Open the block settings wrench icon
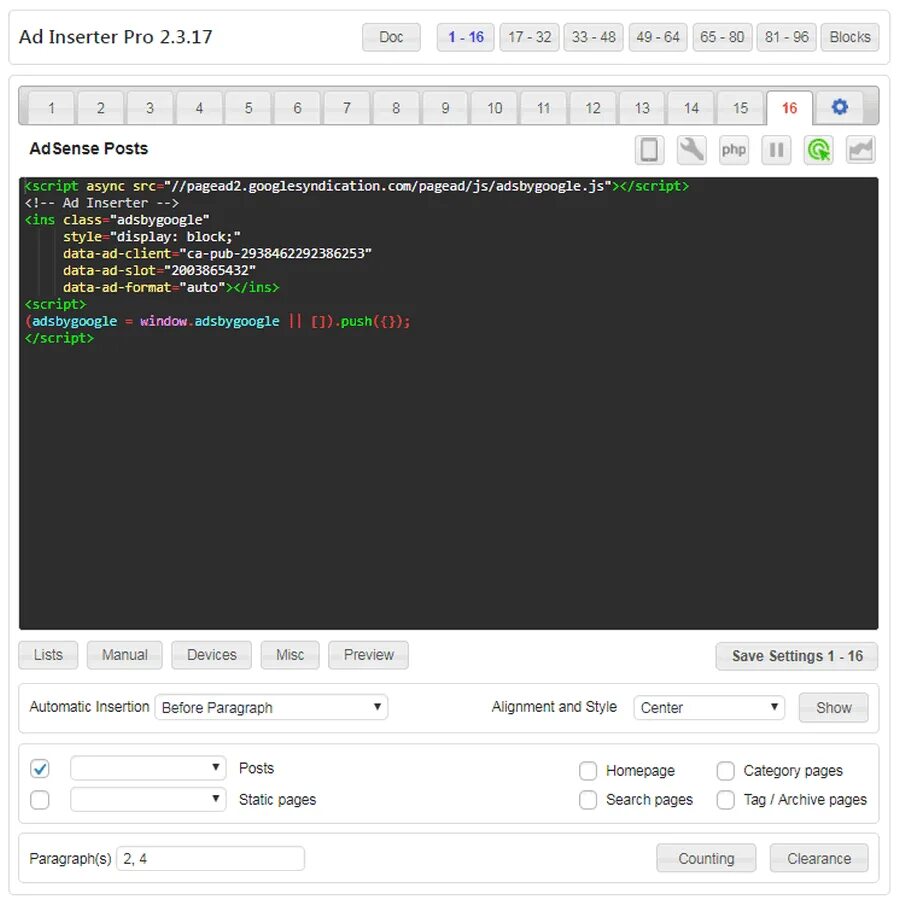Viewport: 900px width, 906px height. [692, 149]
